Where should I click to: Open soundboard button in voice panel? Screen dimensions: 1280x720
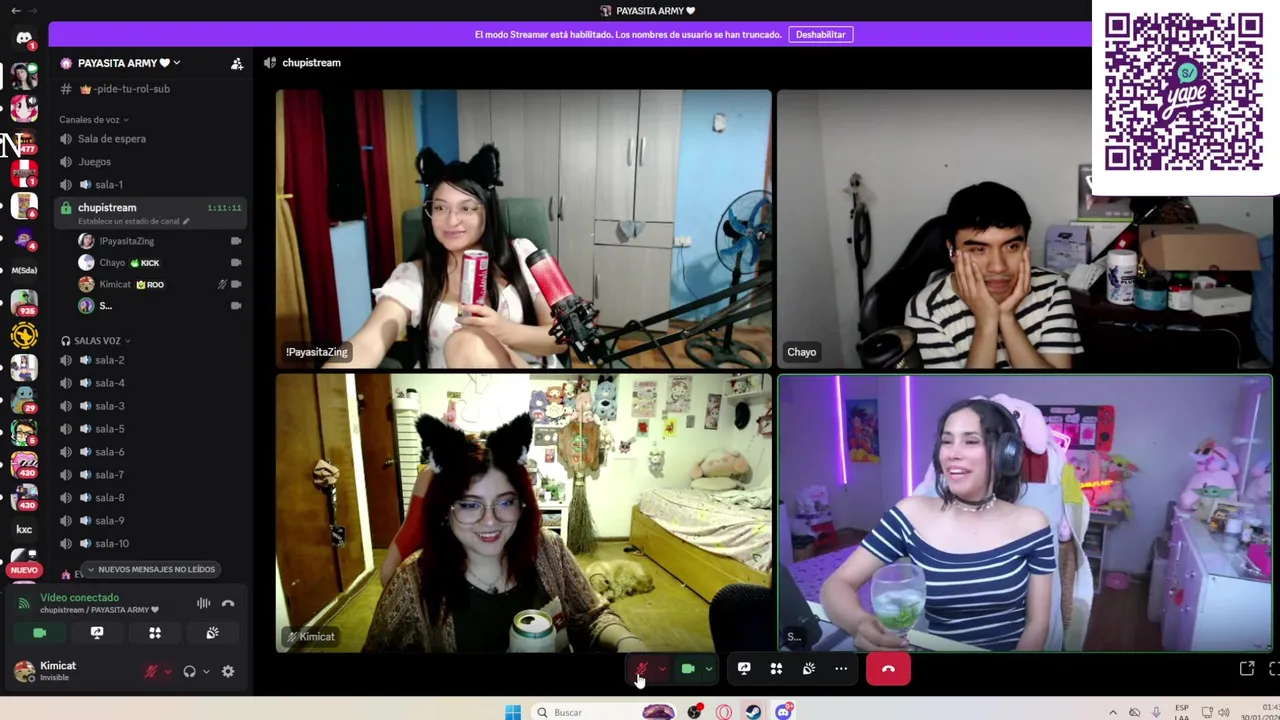(x=212, y=633)
